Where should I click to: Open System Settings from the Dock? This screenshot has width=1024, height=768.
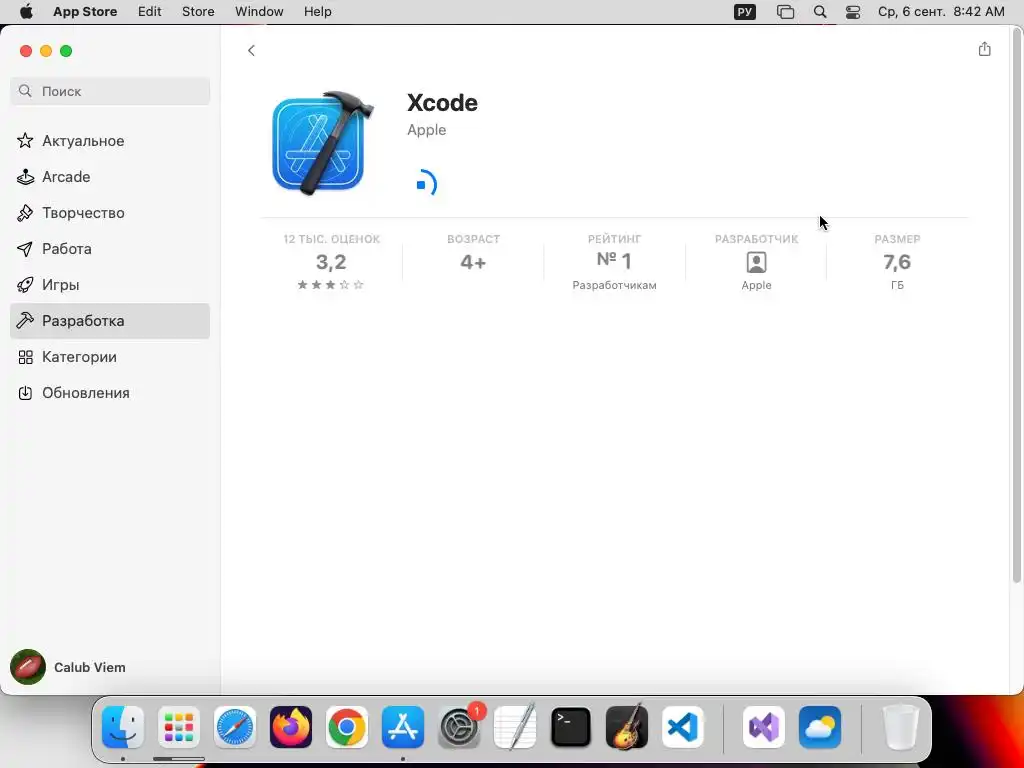point(459,727)
